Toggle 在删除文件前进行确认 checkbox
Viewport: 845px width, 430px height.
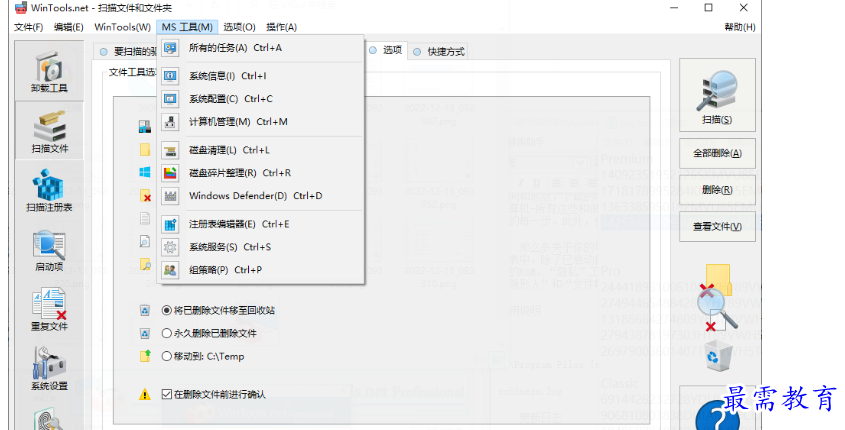pos(213,394)
